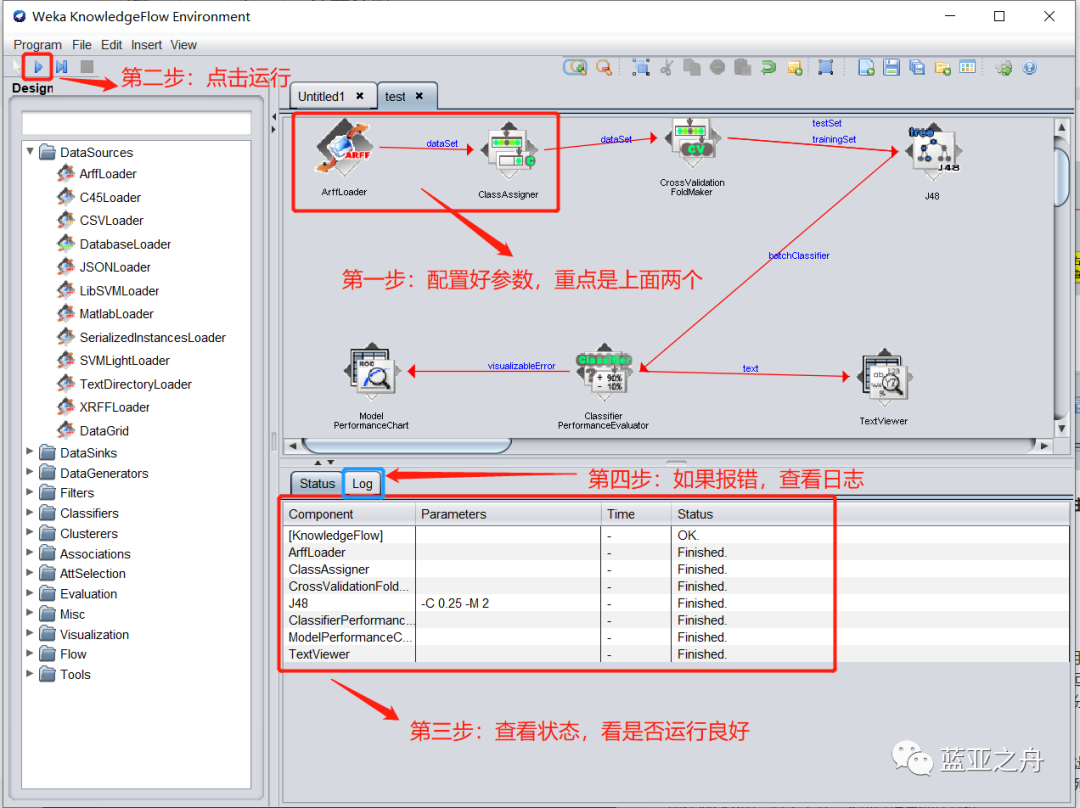Expand the Classifiers folder
1080x808 pixels.
(x=30, y=512)
